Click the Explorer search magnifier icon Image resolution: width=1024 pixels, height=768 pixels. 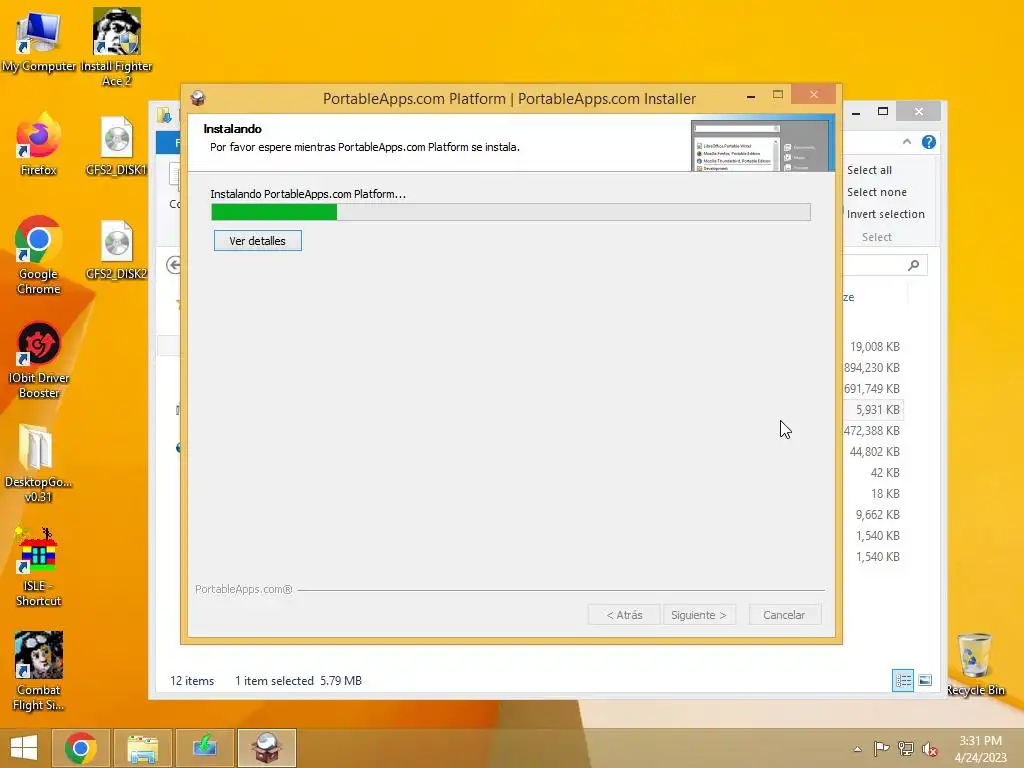tap(914, 264)
